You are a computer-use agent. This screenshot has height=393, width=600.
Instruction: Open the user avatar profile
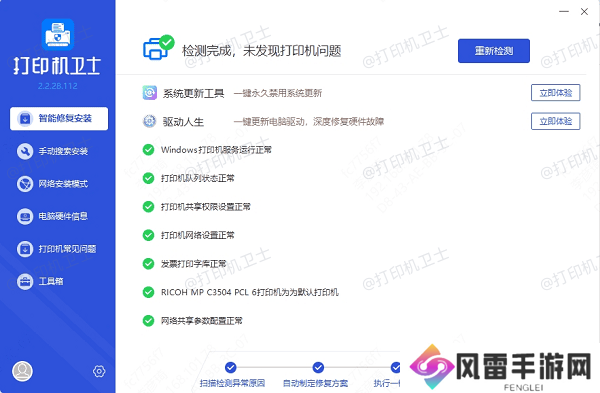(x=22, y=371)
